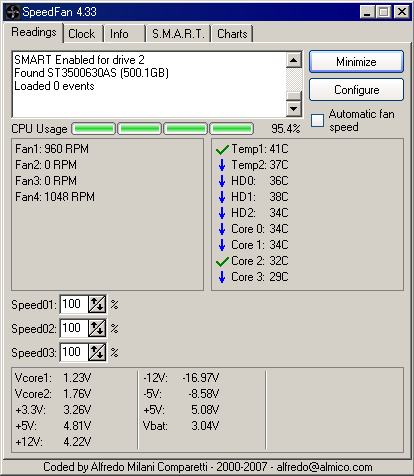The height and width of the screenshot is (476, 414).
Task: Minimize window via title bar button
Action: point(368,12)
